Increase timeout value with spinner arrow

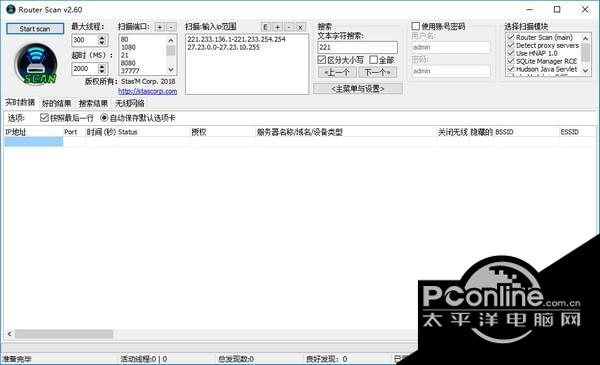click(102, 66)
